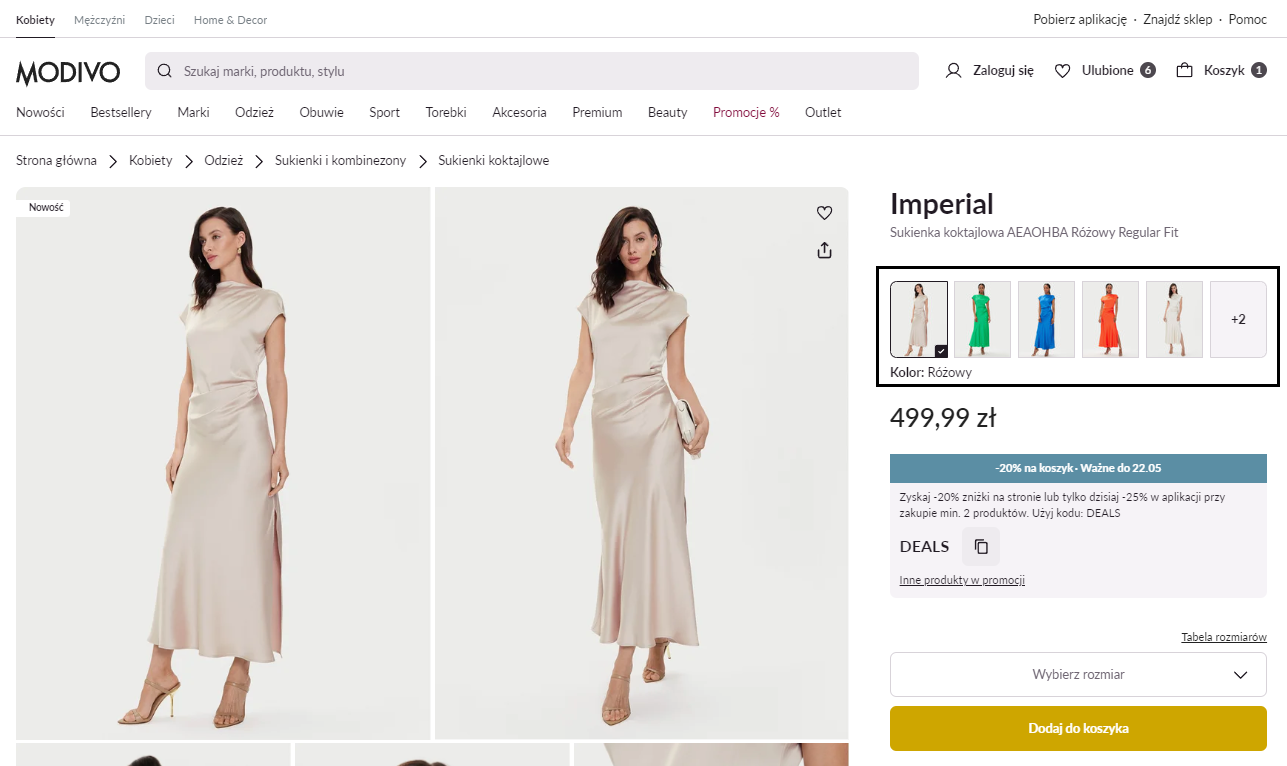1287x766 pixels.
Task: Add dress to favorites with image heart icon
Action: pos(824,213)
